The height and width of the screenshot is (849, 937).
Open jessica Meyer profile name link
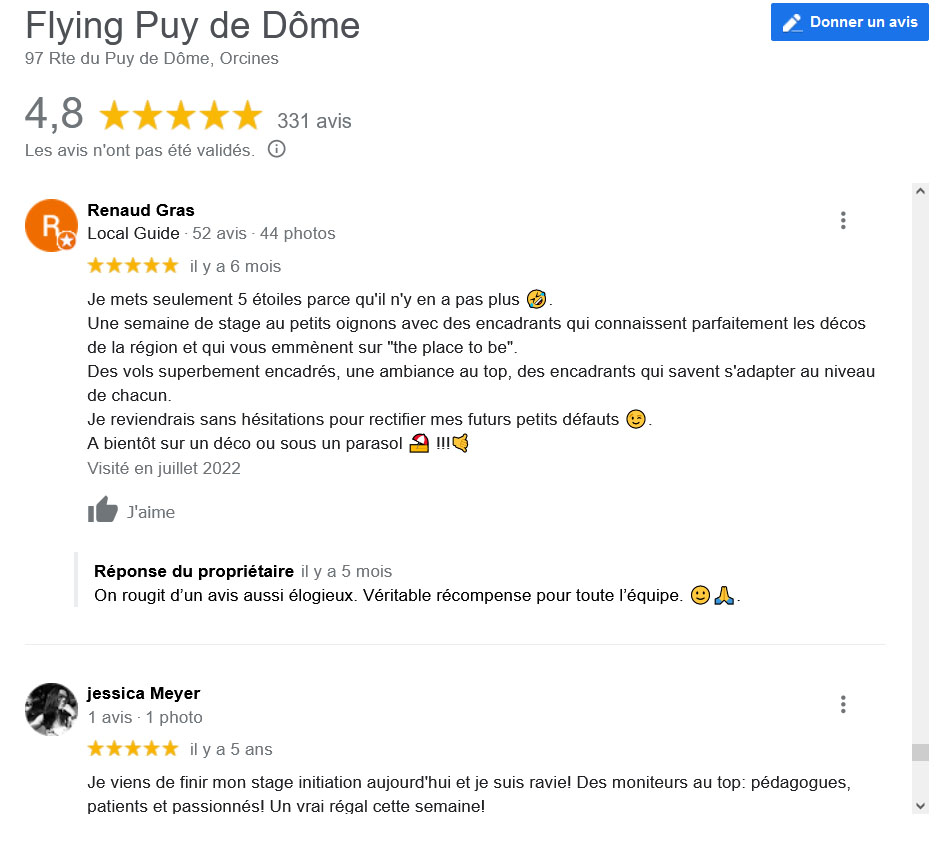pos(143,693)
